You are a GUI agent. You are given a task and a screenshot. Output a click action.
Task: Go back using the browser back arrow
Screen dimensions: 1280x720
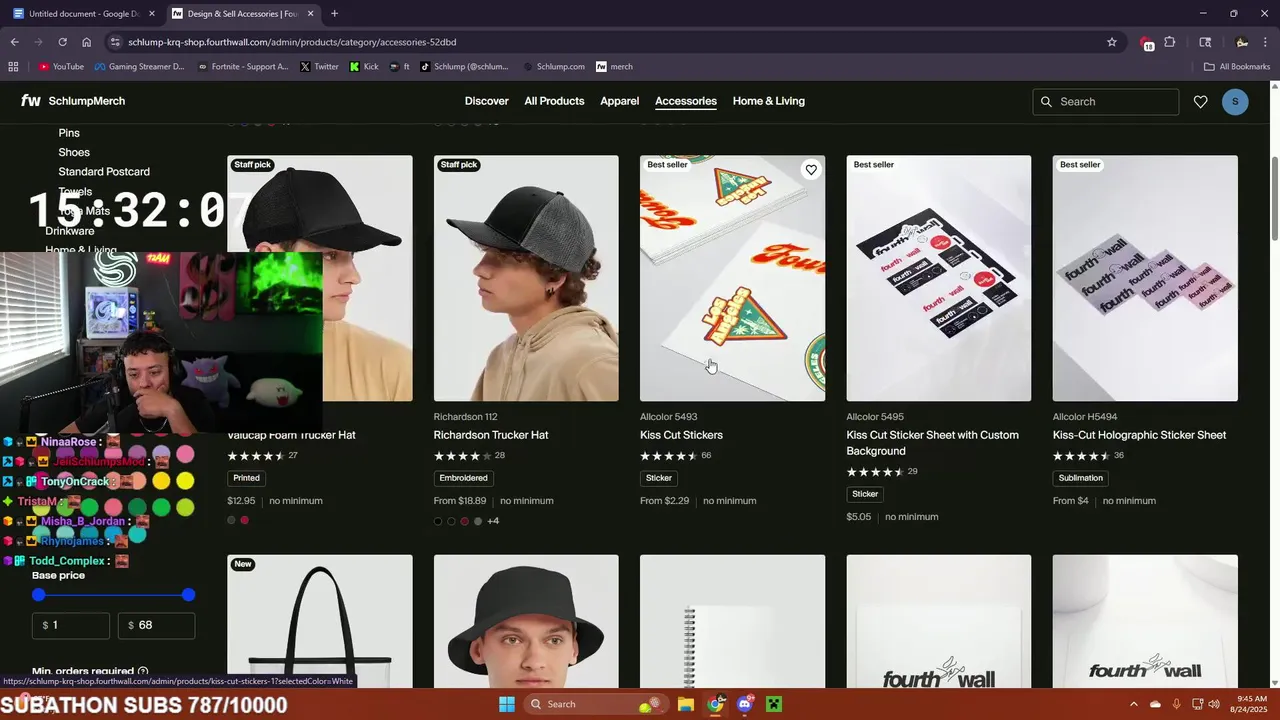[x=14, y=42]
